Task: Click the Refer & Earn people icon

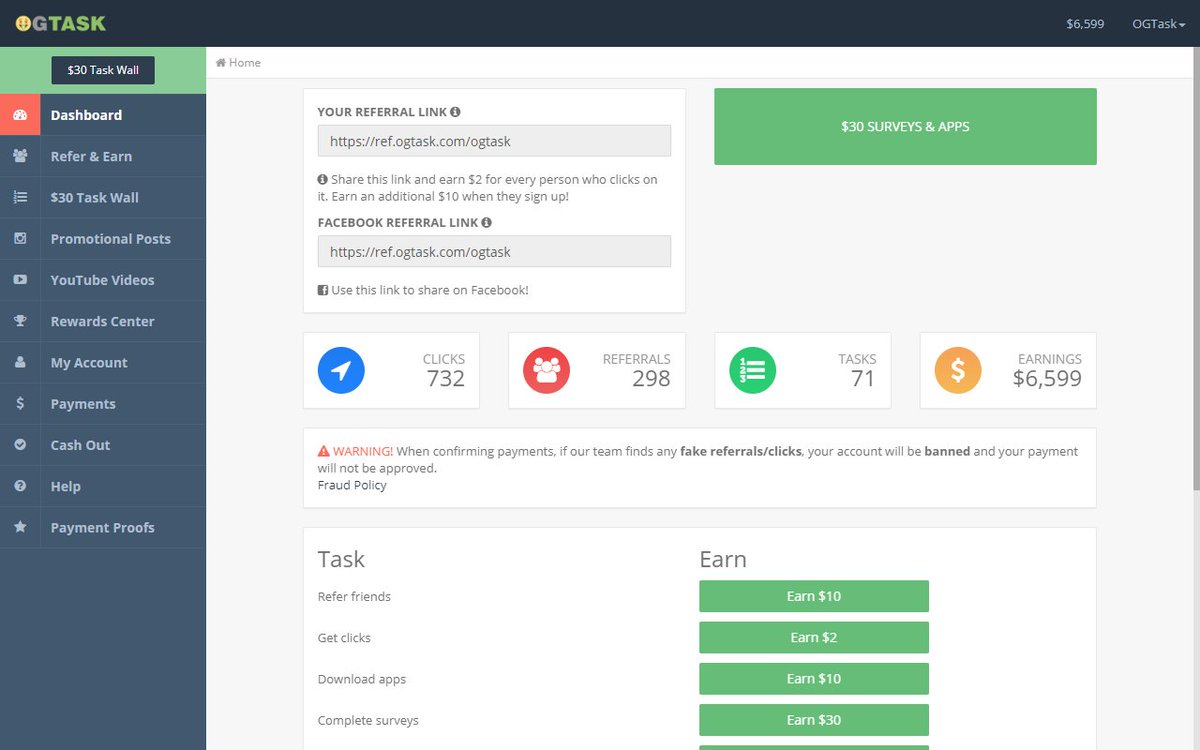Action: pyautogui.click(x=20, y=156)
